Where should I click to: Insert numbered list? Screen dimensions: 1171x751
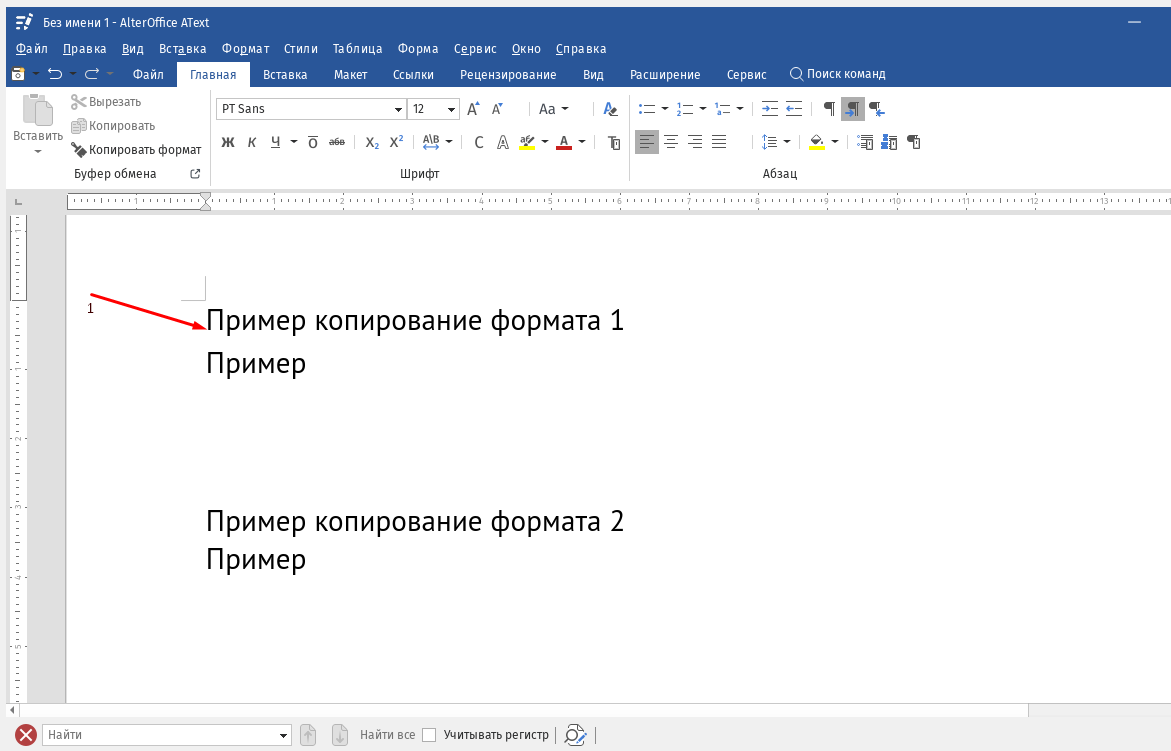pyautogui.click(x=685, y=109)
